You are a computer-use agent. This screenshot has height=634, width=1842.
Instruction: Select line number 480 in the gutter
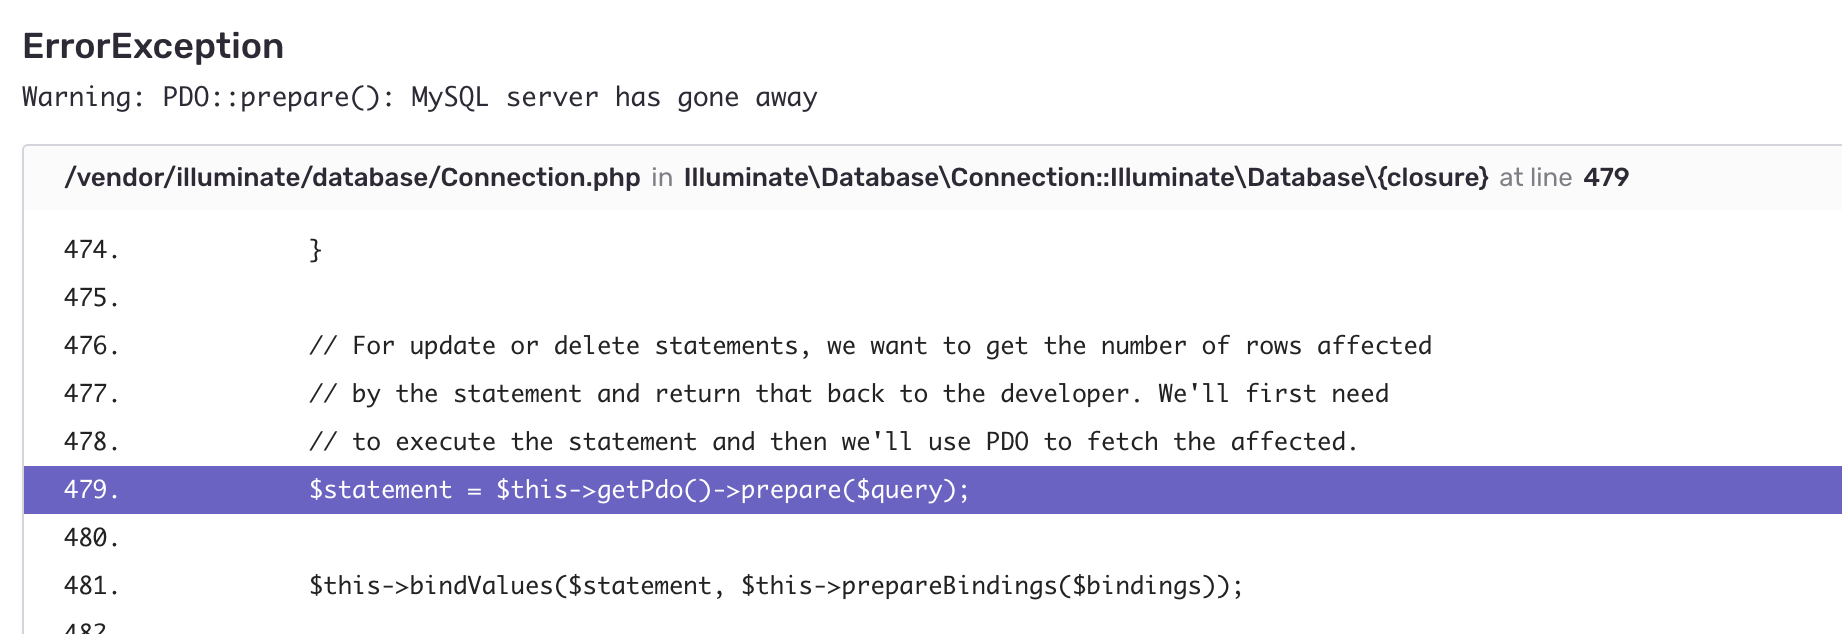click(x=91, y=538)
